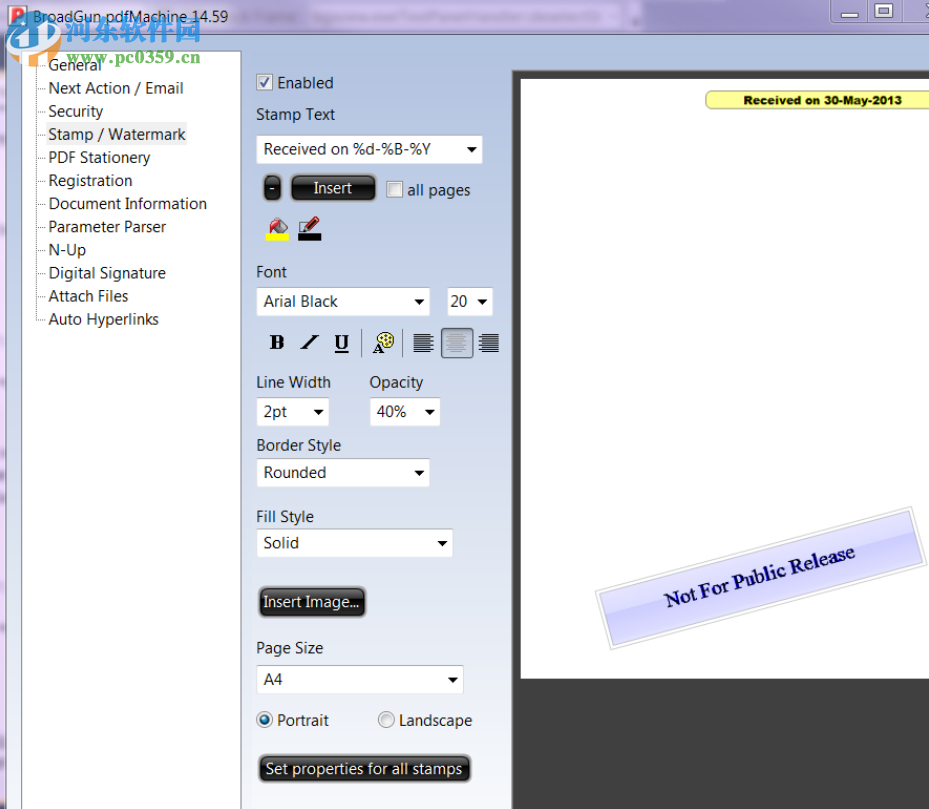Click the fill color bucket icon

pyautogui.click(x=277, y=229)
